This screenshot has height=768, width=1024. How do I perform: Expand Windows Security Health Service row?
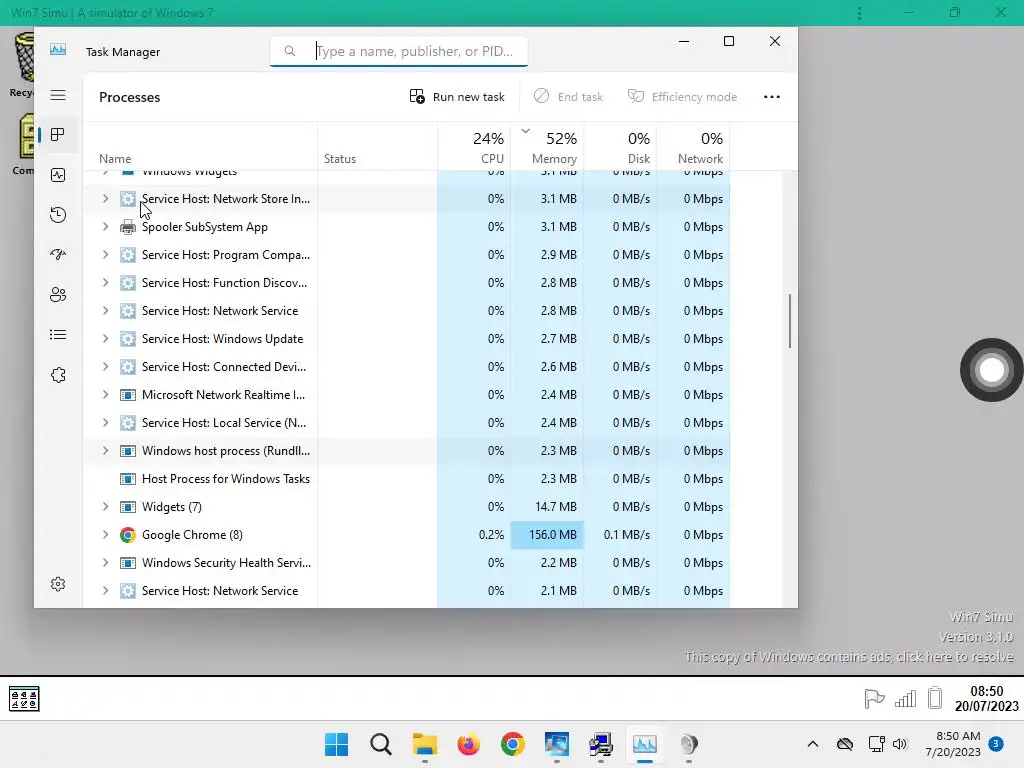pos(105,563)
